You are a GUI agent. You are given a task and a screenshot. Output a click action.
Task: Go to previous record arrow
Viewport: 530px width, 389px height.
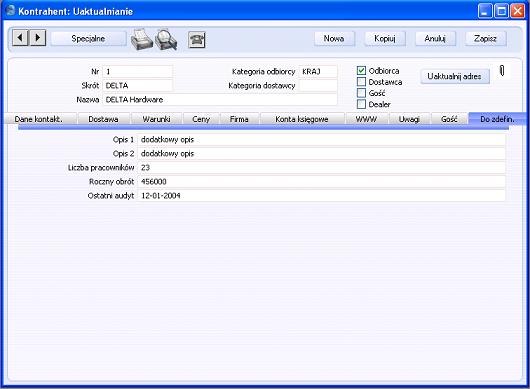pos(20,38)
